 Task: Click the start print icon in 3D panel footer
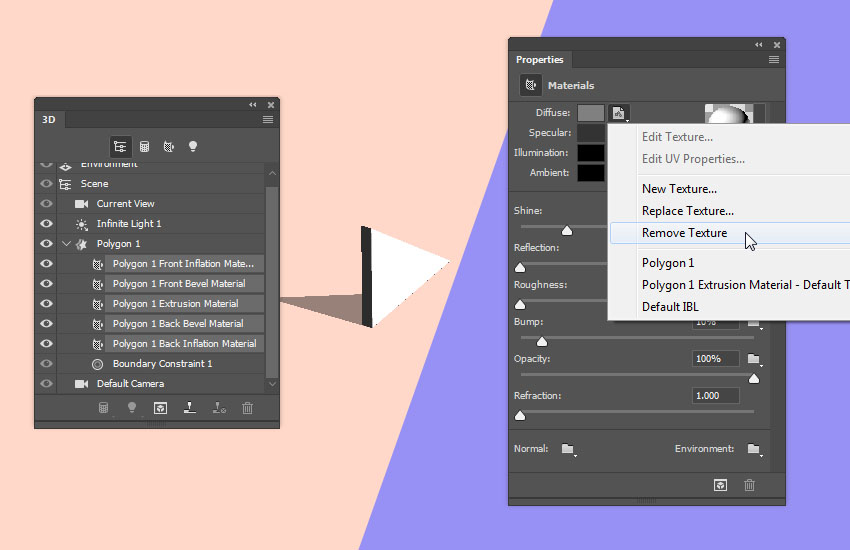click(x=190, y=408)
